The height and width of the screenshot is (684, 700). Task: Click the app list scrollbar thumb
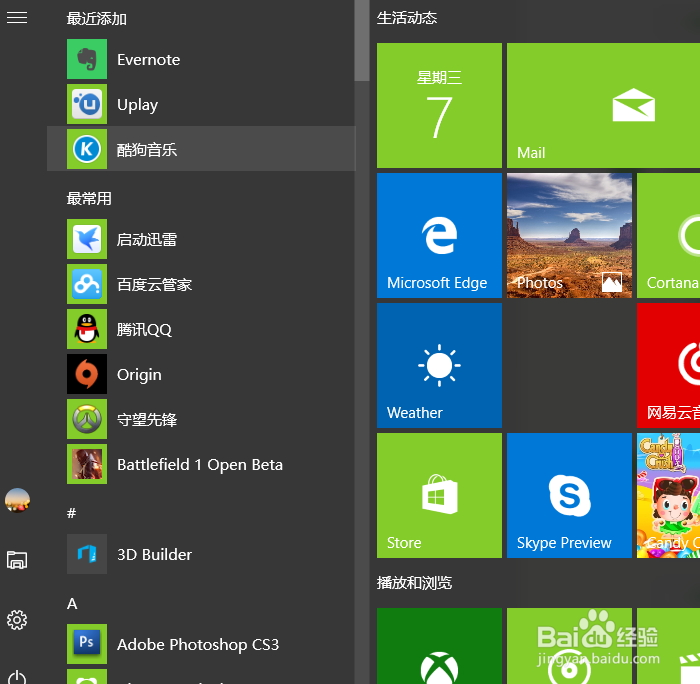[x=362, y=40]
